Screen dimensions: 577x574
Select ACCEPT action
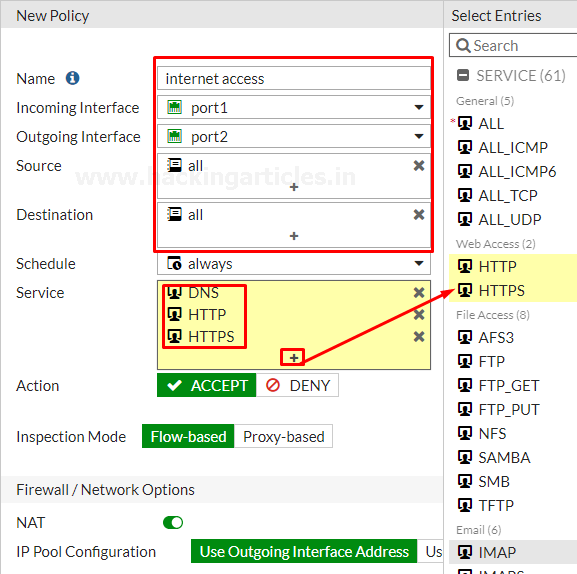pyautogui.click(x=206, y=385)
